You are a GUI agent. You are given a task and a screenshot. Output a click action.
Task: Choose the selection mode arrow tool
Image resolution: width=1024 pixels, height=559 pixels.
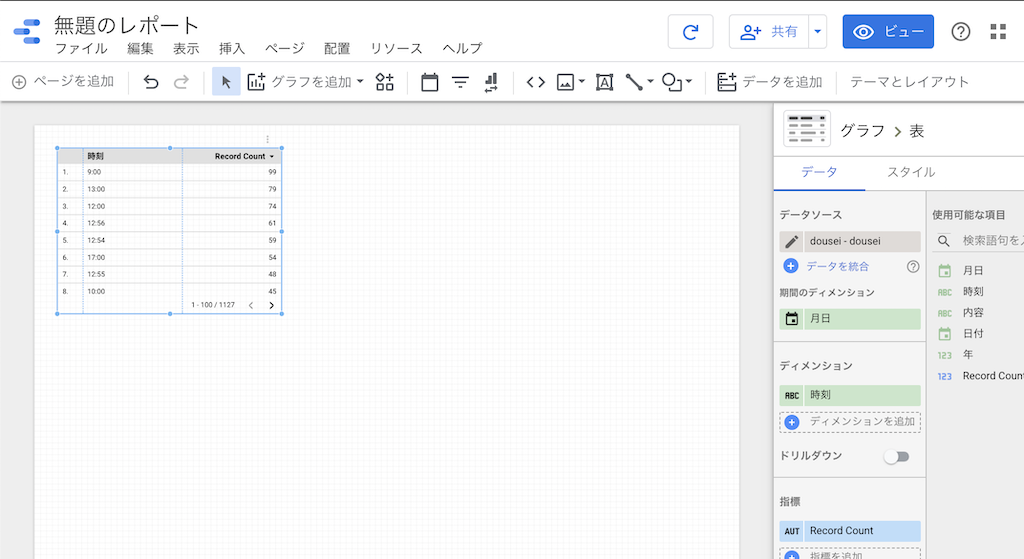click(x=226, y=82)
